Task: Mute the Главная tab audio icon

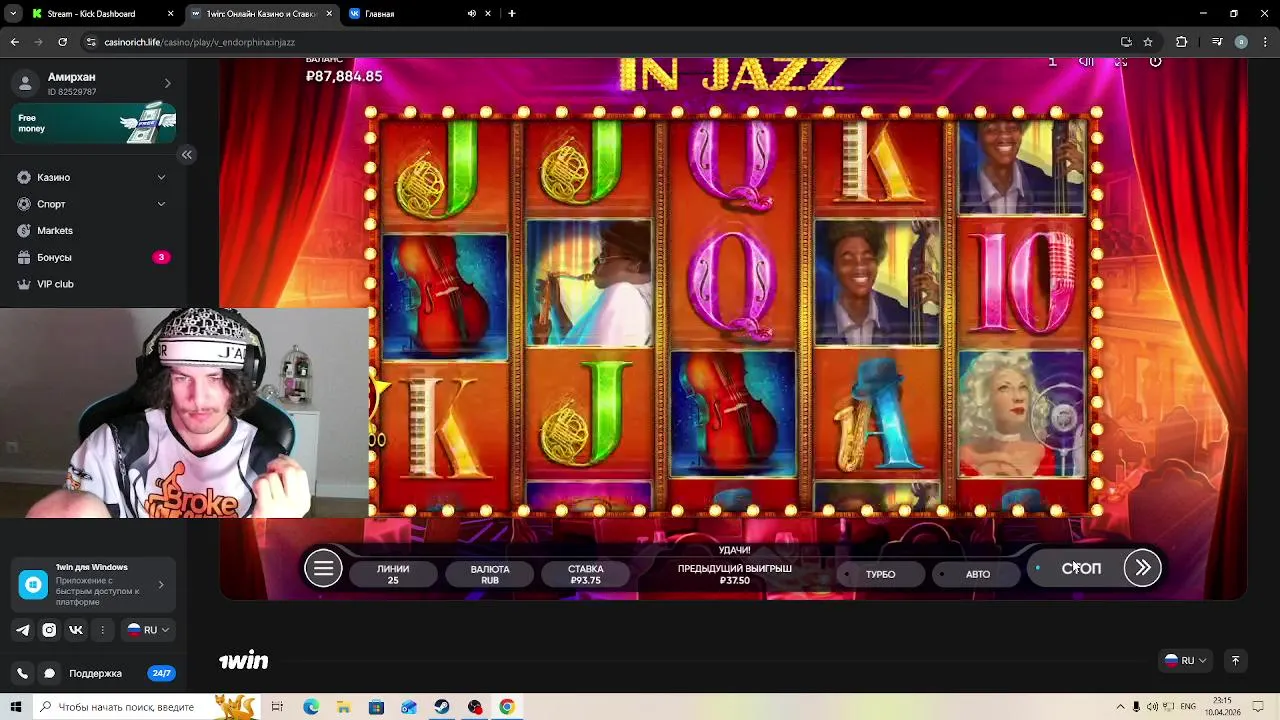Action: tap(471, 14)
